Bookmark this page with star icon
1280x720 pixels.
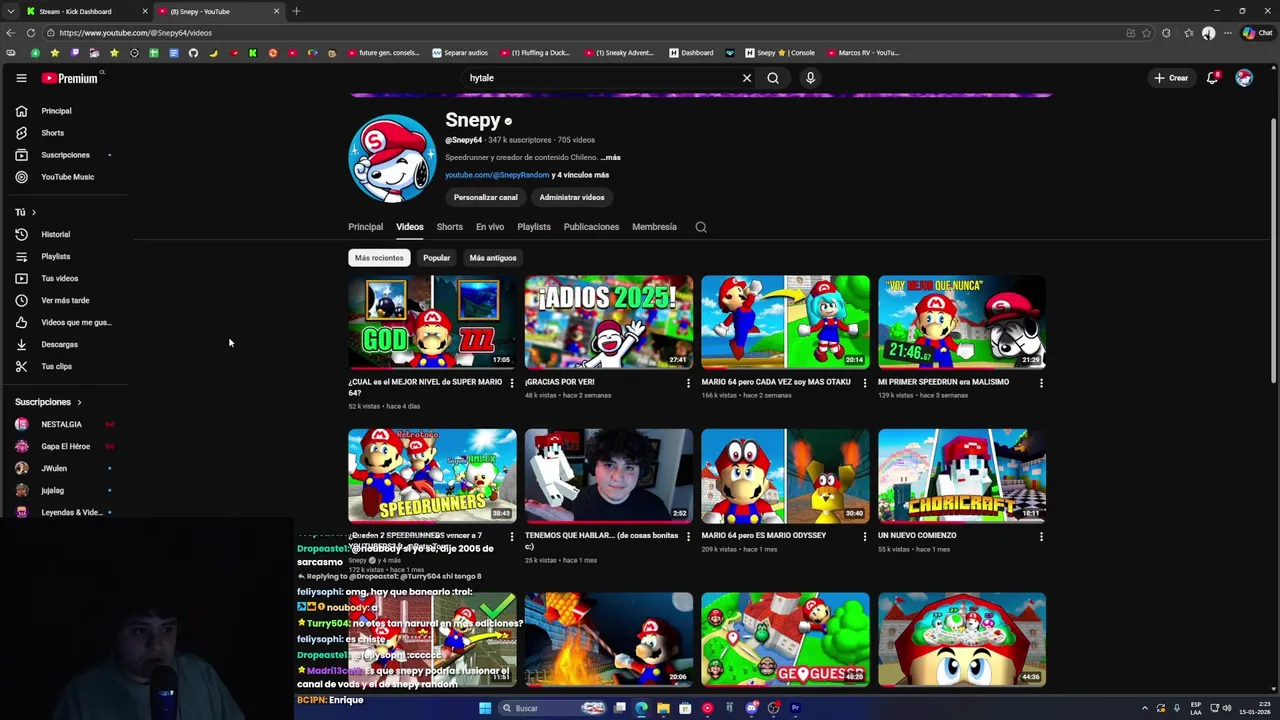(x=1147, y=33)
